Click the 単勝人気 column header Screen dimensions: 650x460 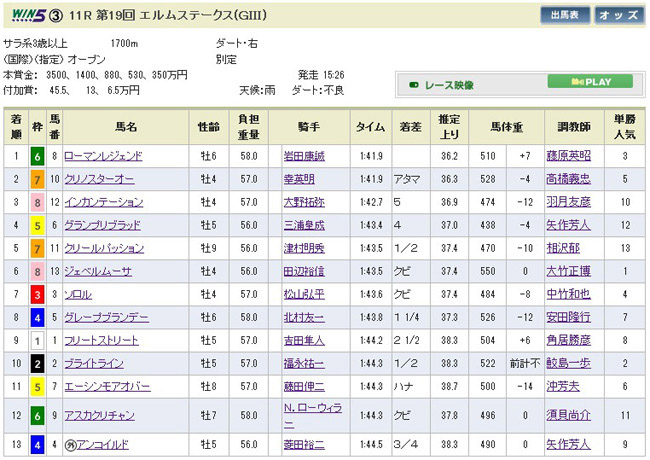tap(624, 127)
